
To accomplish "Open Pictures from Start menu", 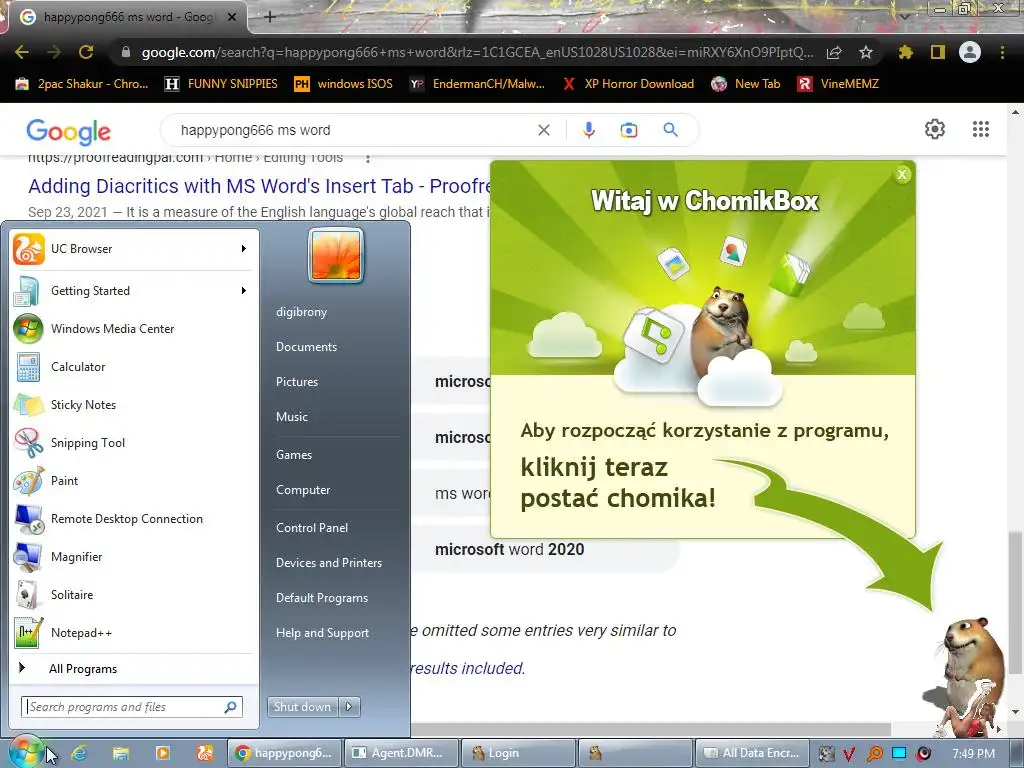I will tap(296, 381).
